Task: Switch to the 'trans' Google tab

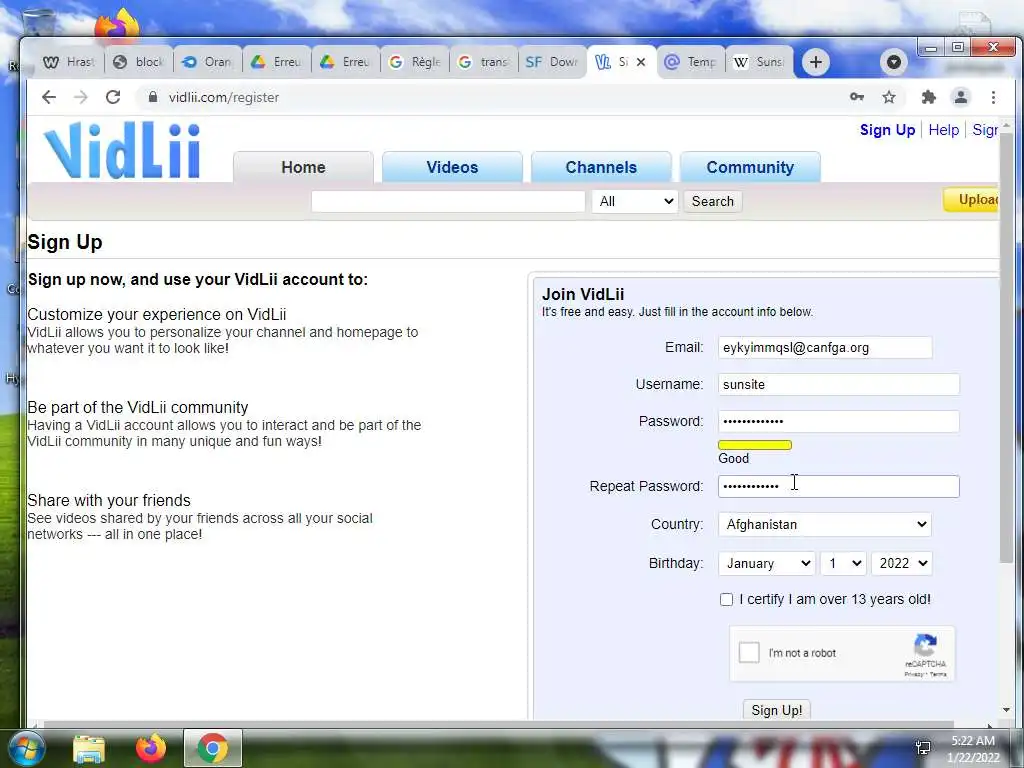Action: 485,62
